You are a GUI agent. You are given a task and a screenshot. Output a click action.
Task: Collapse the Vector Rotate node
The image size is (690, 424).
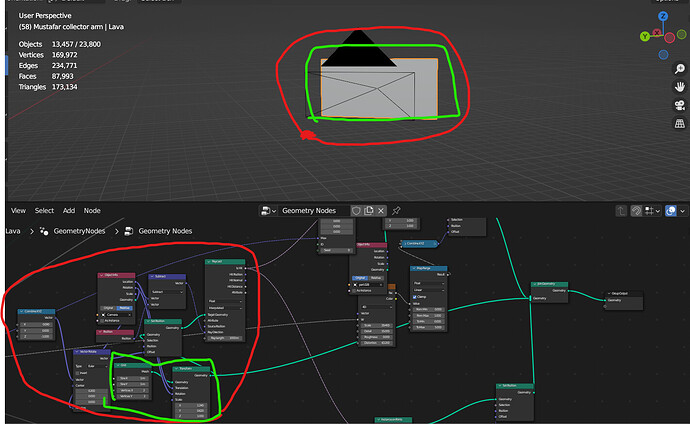[77, 352]
